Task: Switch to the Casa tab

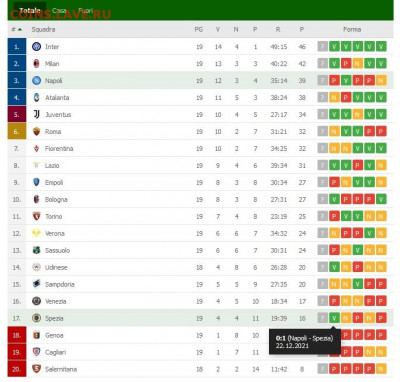Action: click(59, 10)
